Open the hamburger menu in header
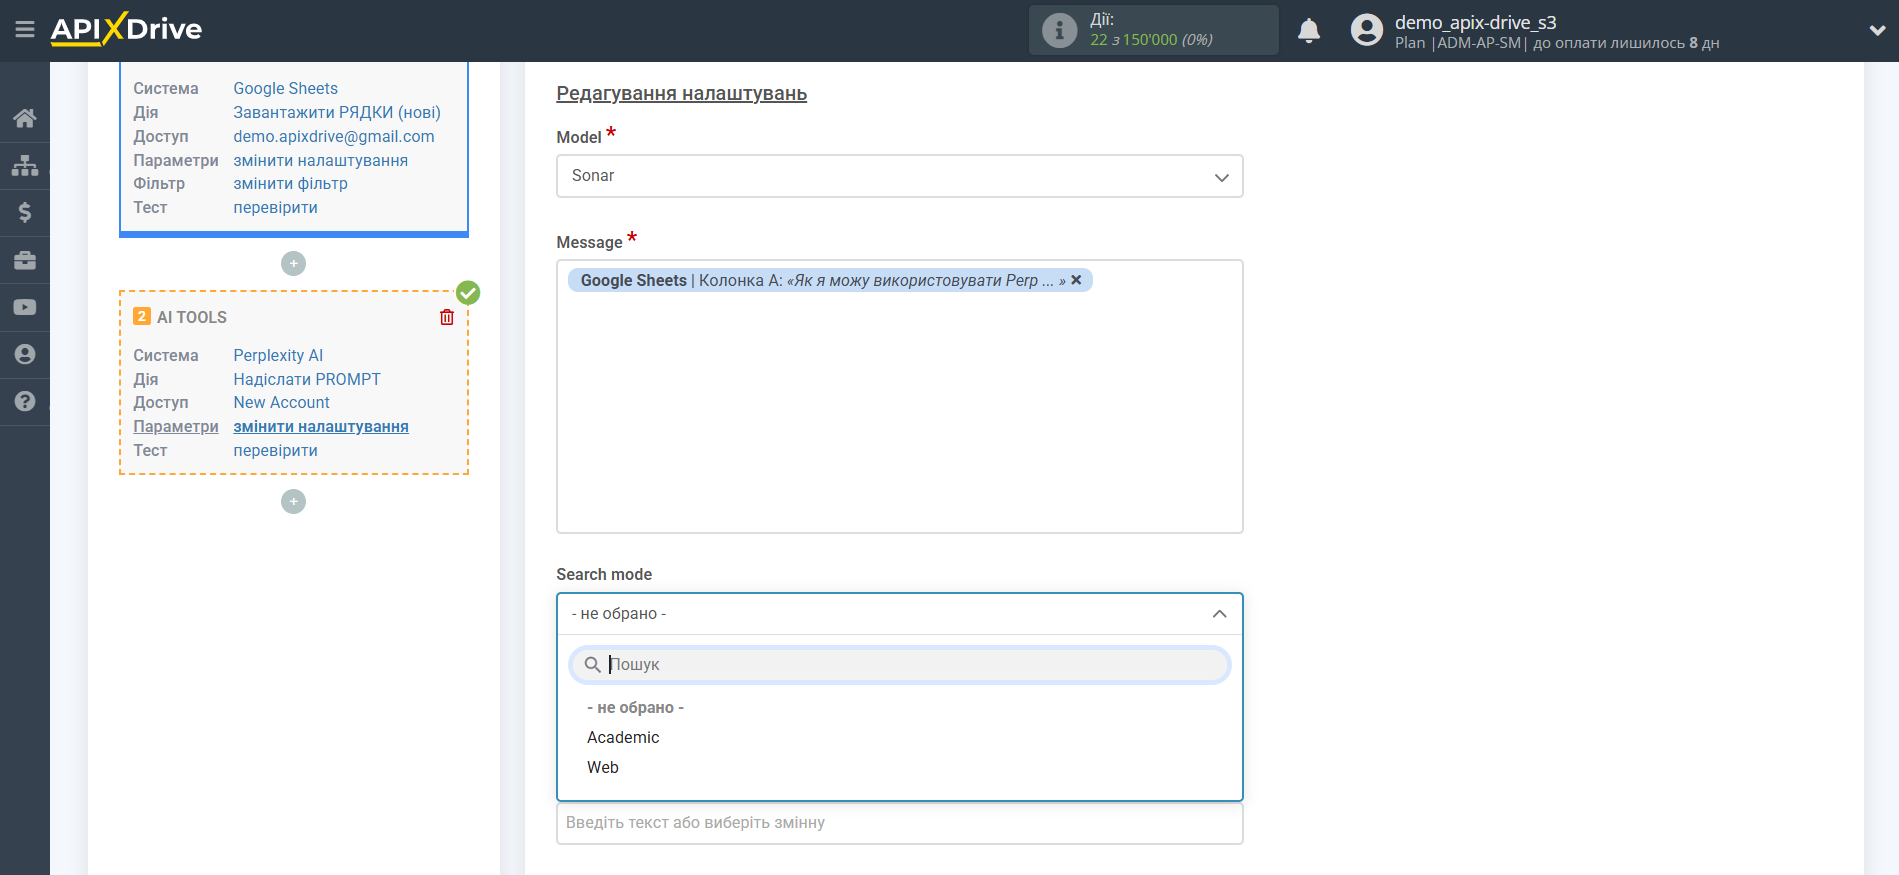Image resolution: width=1899 pixels, height=875 pixels. (x=25, y=30)
